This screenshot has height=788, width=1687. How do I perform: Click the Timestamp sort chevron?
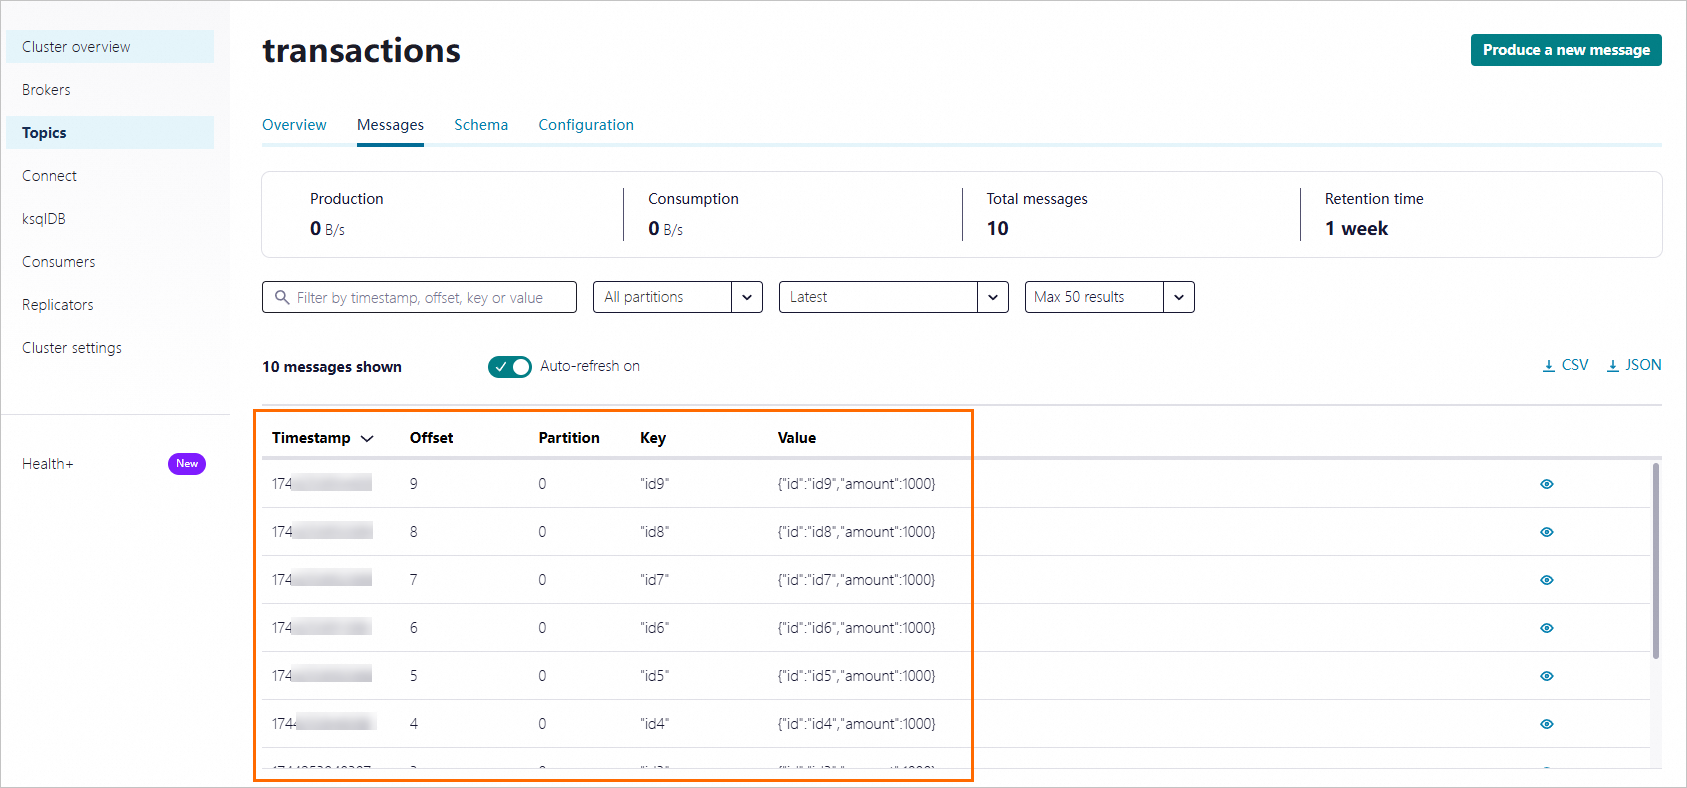367,438
